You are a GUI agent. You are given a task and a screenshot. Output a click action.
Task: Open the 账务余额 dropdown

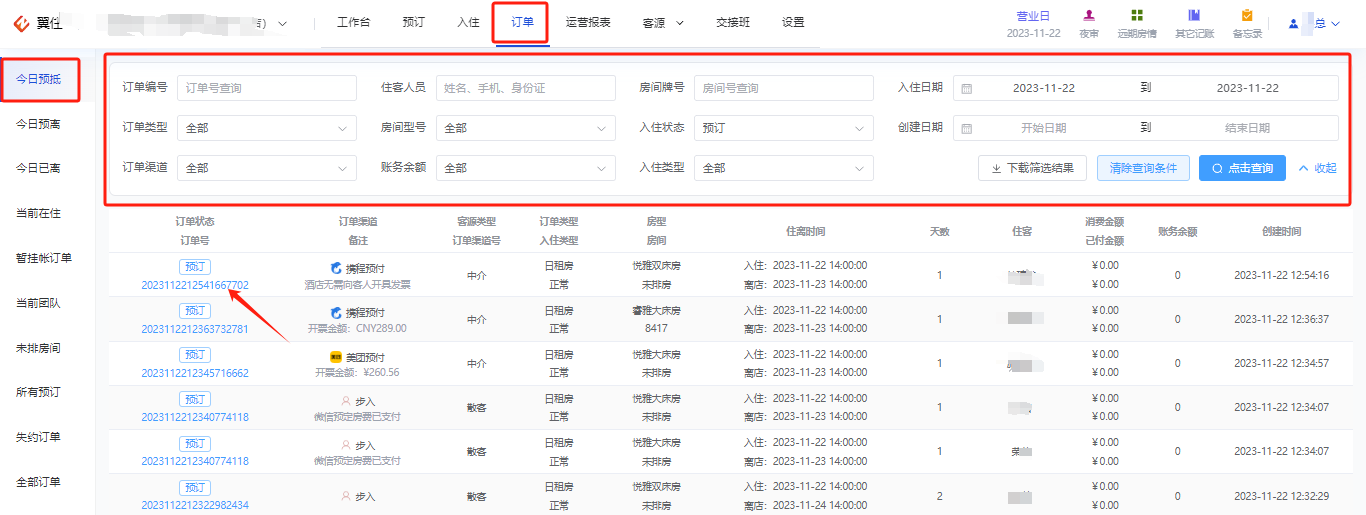[x=525, y=168]
